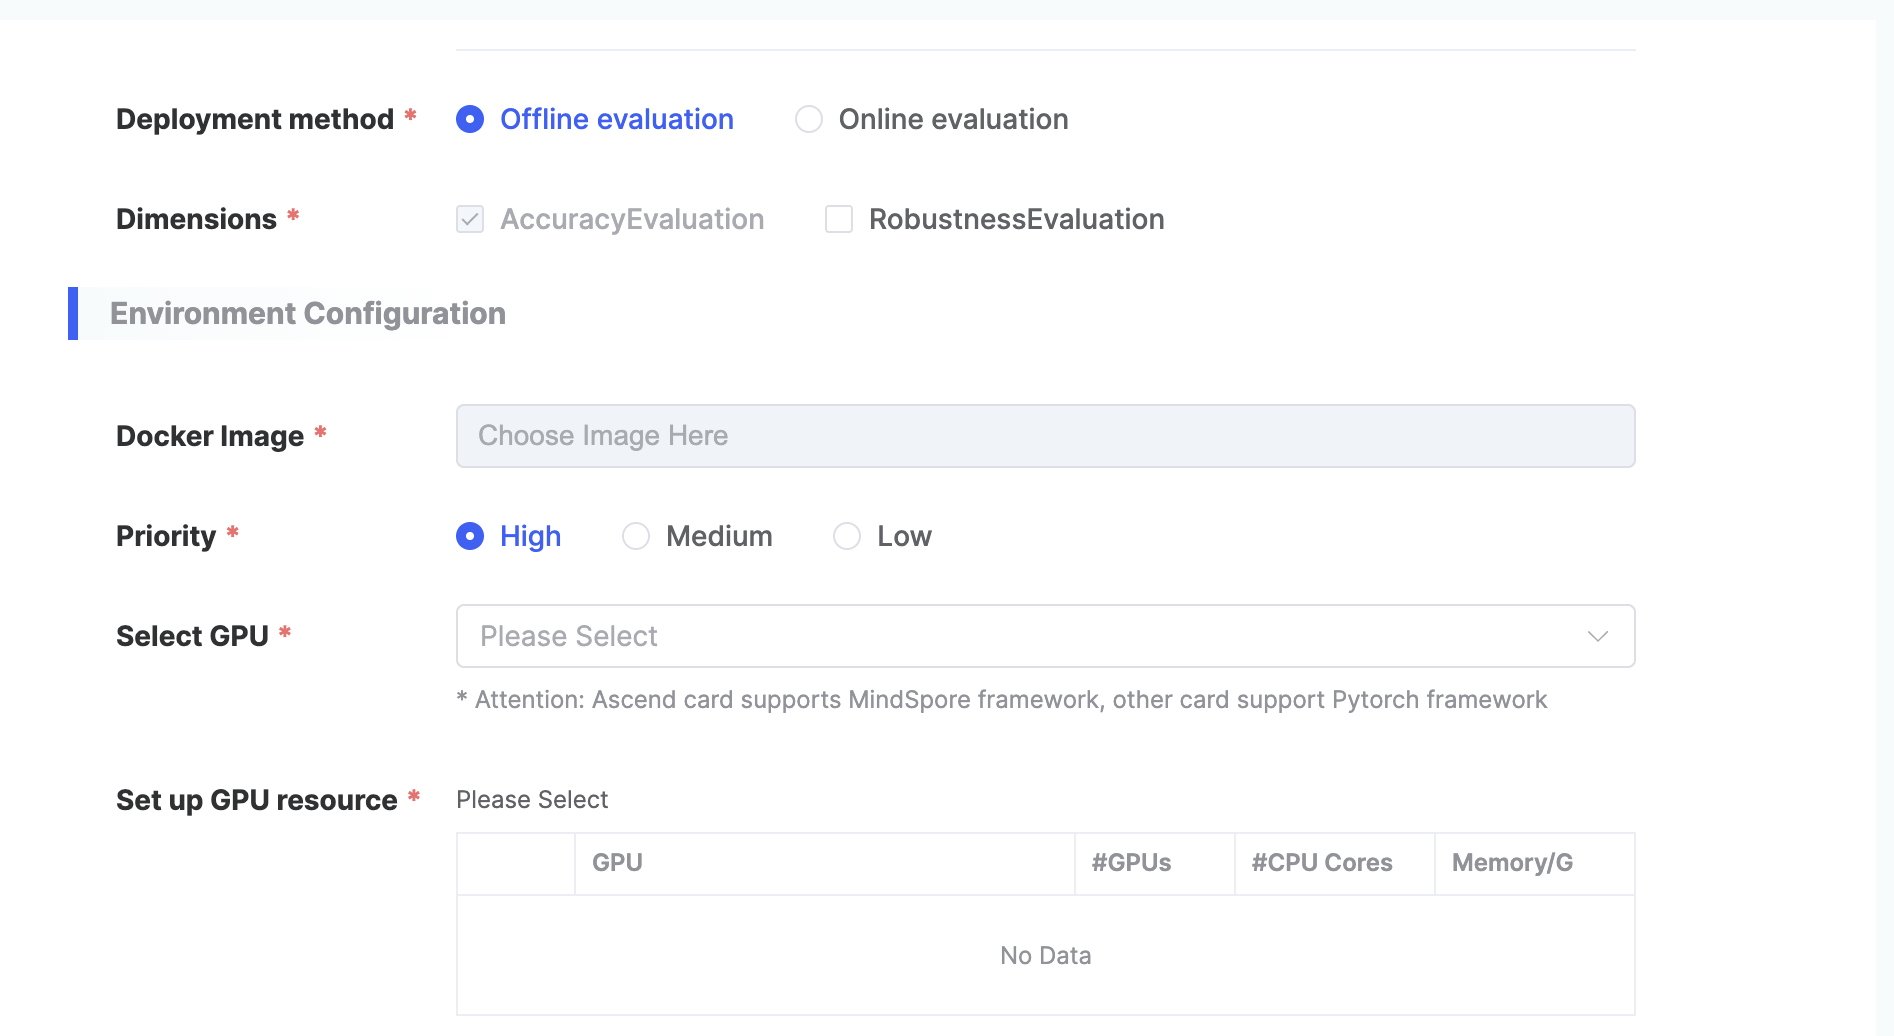
Task: Click the Environment Configuration section heading
Action: [308, 314]
